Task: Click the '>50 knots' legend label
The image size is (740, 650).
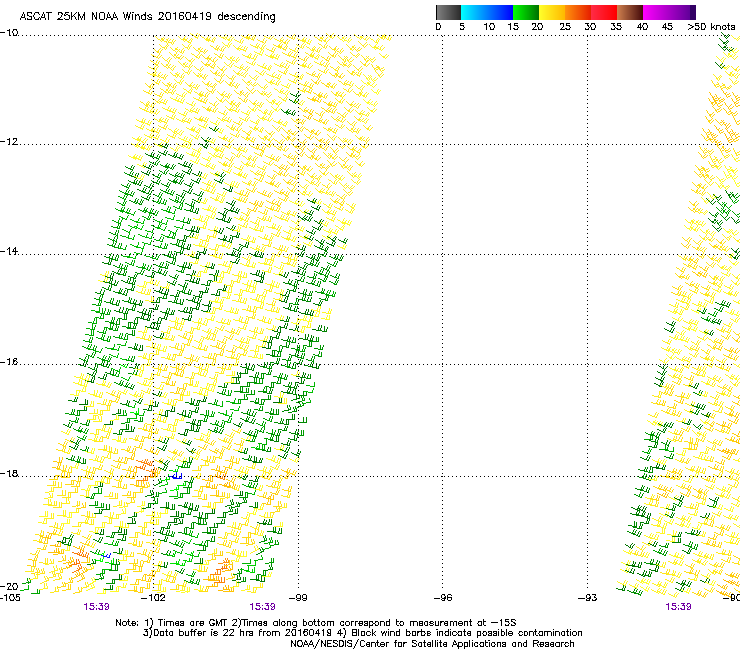Action: click(711, 27)
